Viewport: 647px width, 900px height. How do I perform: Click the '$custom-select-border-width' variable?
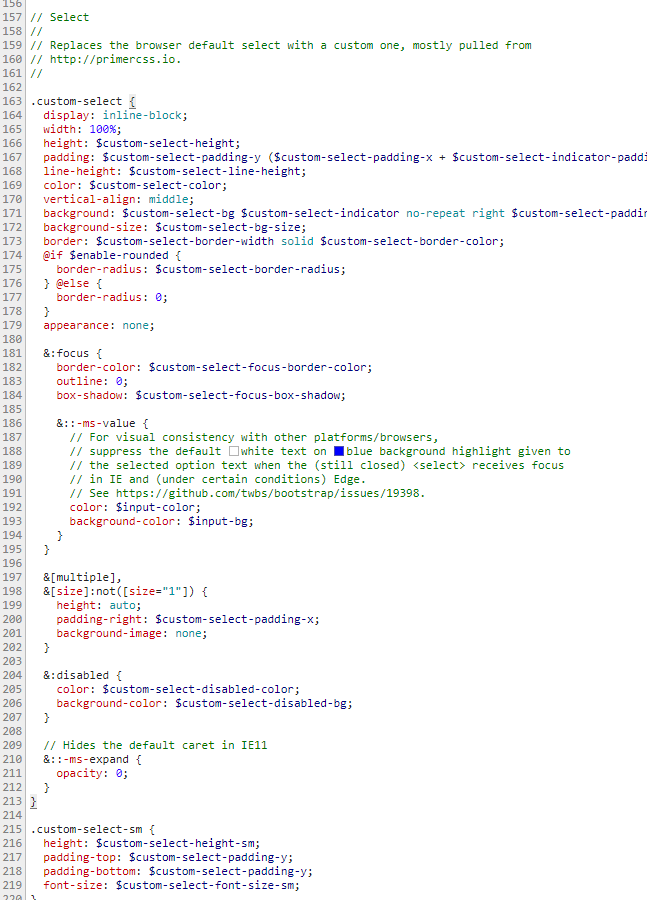point(185,241)
